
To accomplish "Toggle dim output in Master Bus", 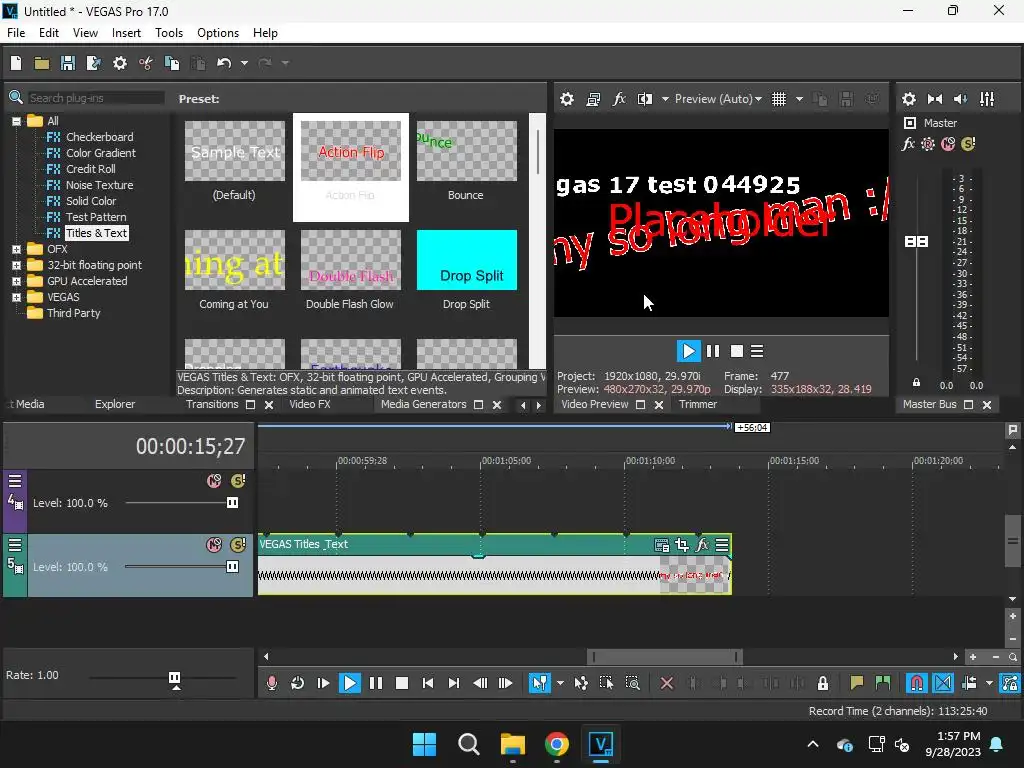I will (961, 99).
